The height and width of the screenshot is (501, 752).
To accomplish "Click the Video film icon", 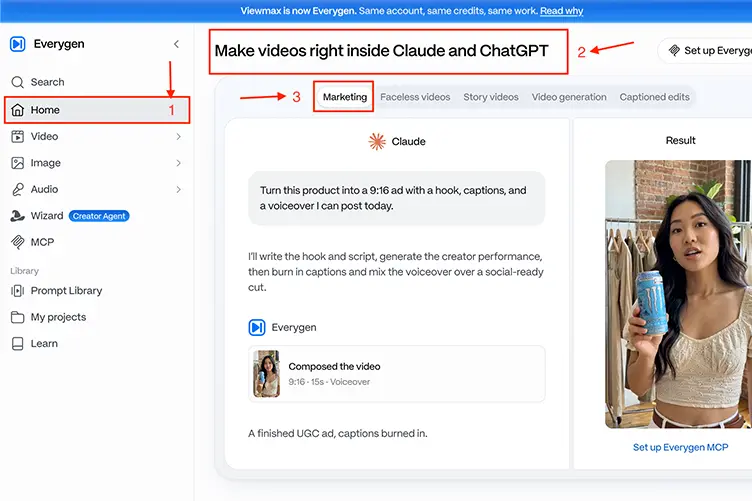I will coord(18,137).
